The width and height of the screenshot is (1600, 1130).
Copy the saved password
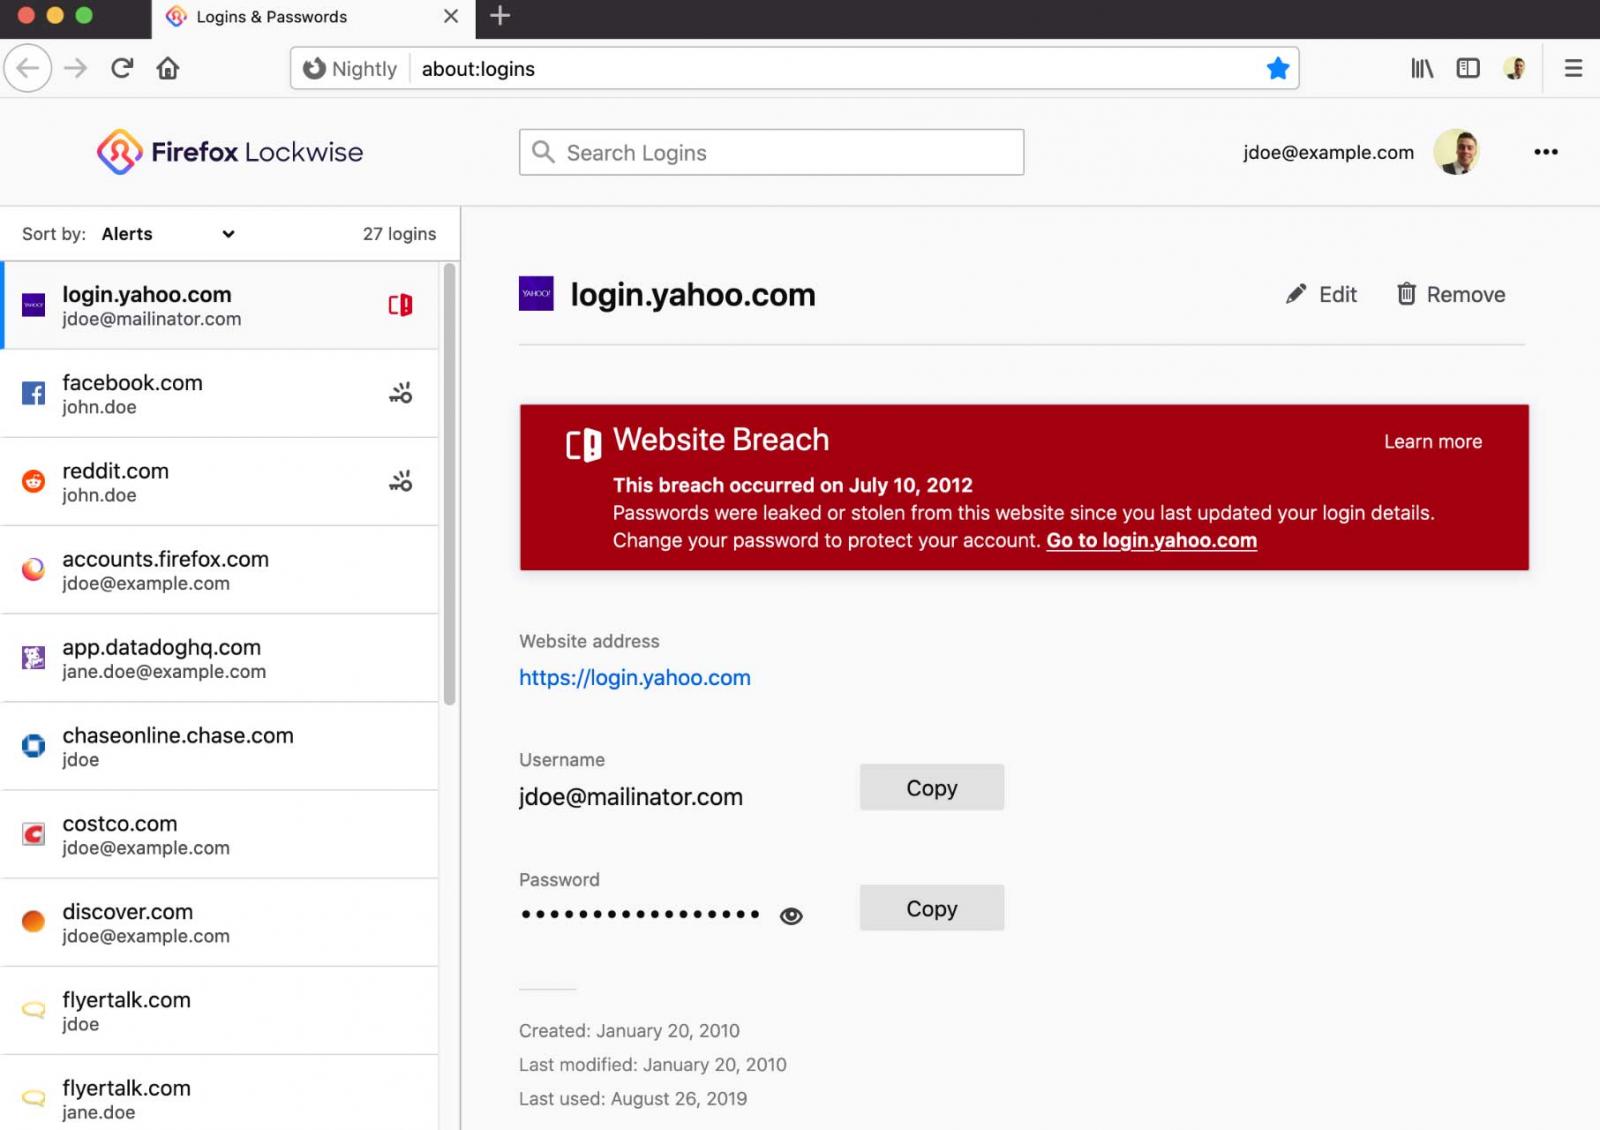coord(931,908)
